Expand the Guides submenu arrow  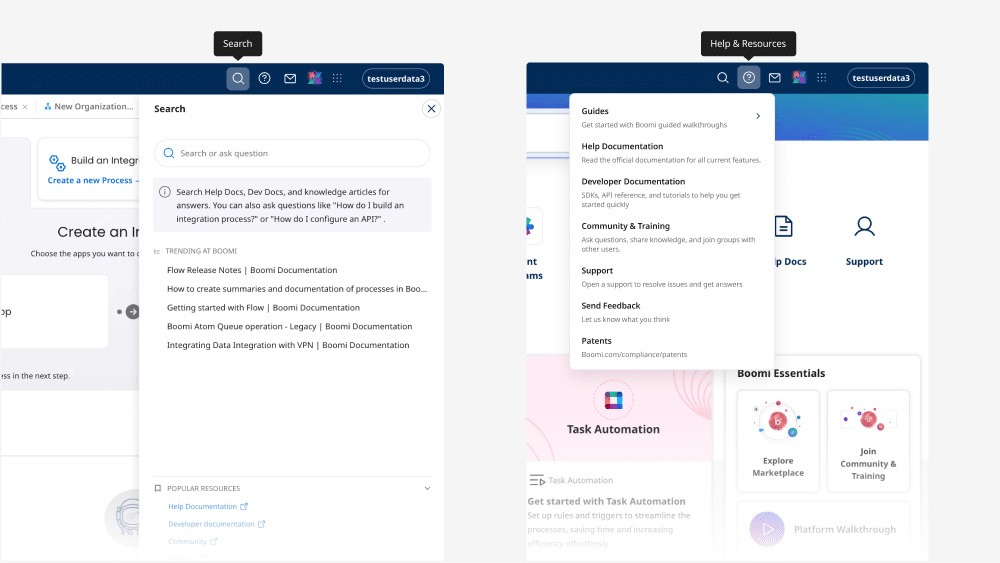(x=758, y=116)
